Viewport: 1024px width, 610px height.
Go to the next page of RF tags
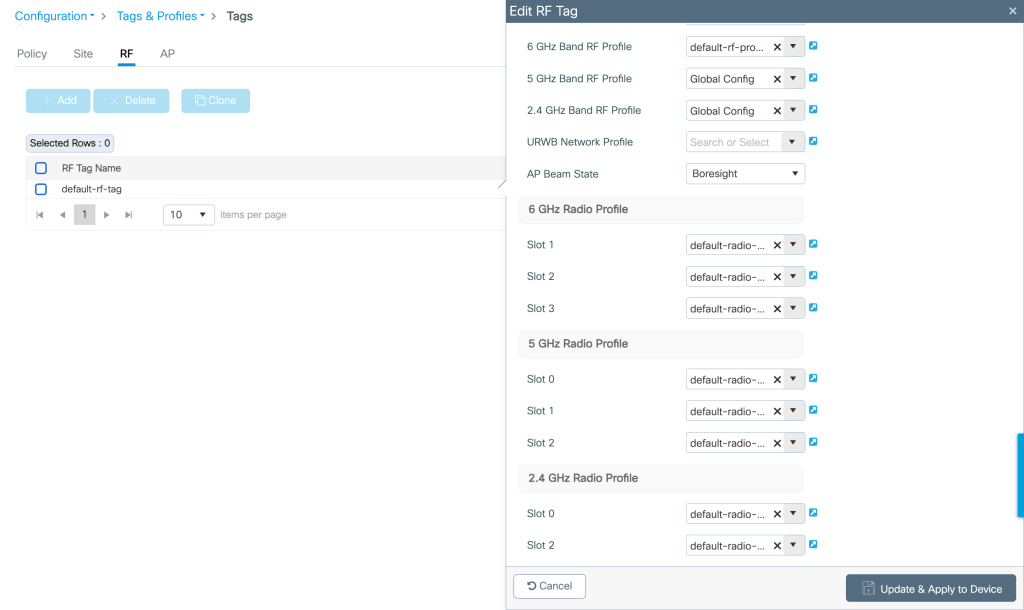[x=107, y=215]
